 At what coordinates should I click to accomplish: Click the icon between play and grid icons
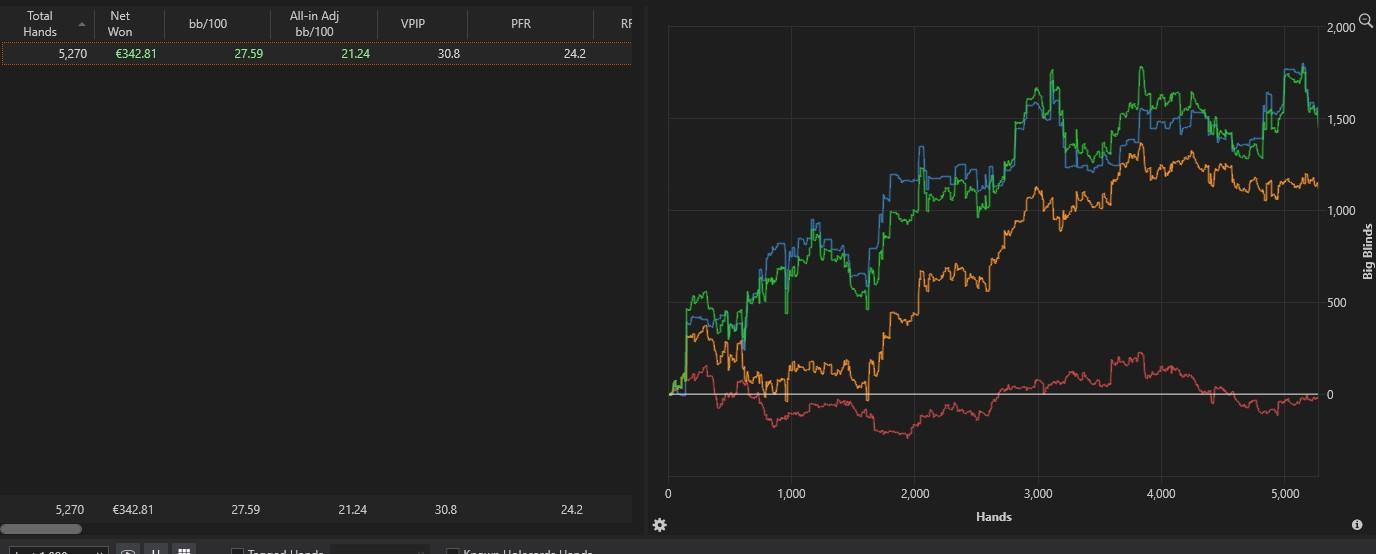[156, 551]
